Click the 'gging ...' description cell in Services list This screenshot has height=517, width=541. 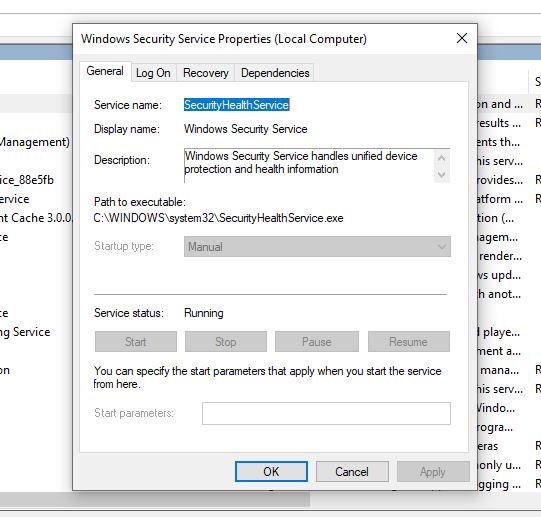499,484
